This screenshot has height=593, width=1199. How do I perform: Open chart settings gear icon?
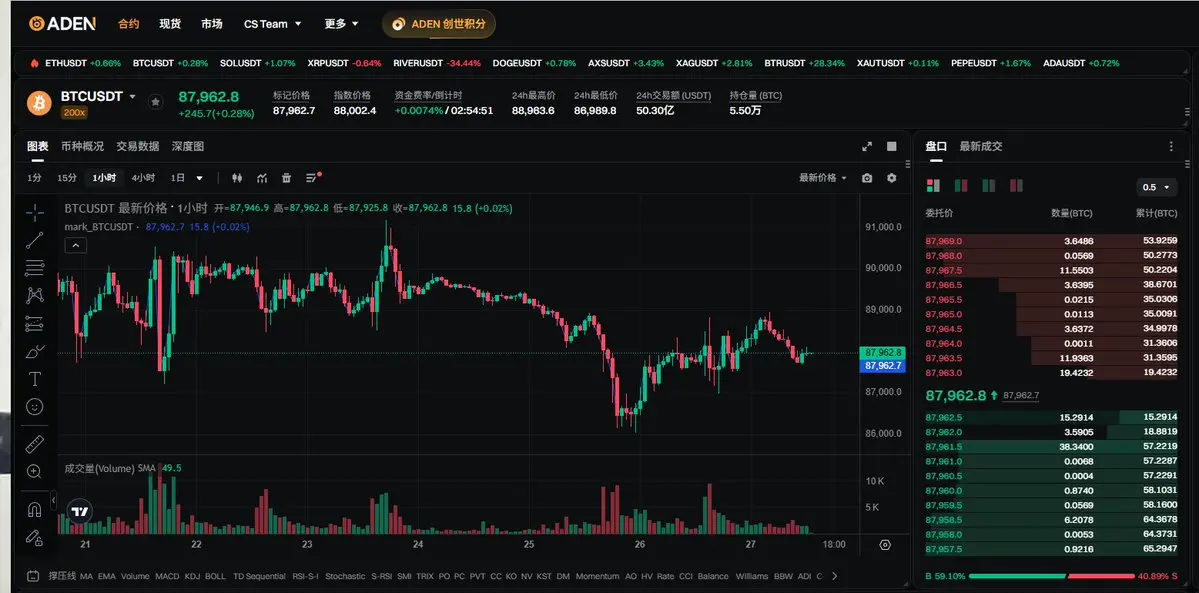click(x=892, y=178)
